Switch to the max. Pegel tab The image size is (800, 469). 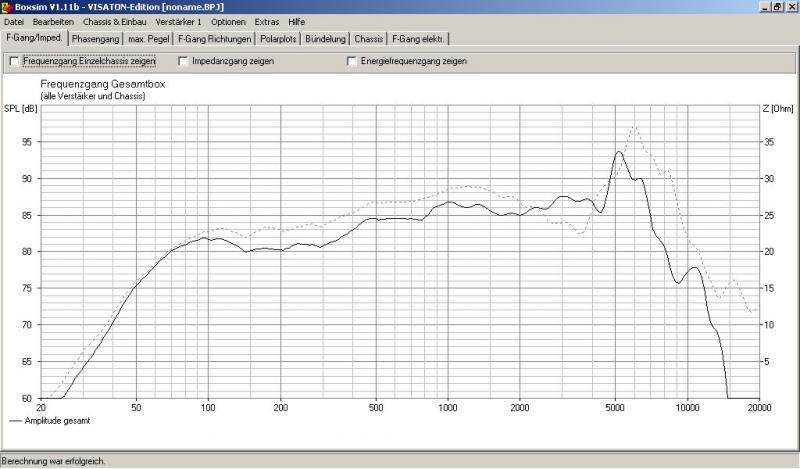click(149, 39)
